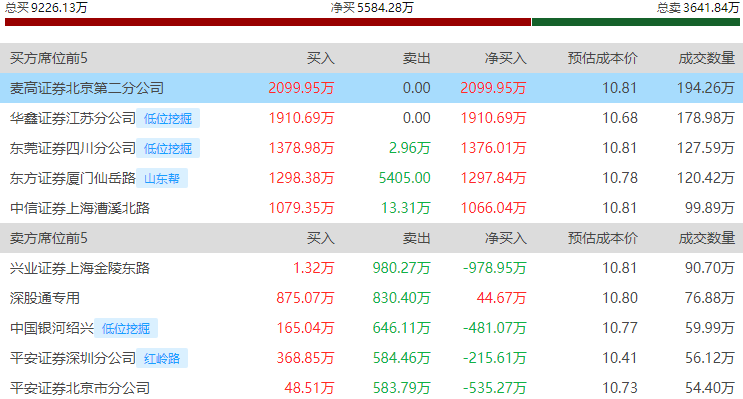Click the 总买 9226.13万 label

[x=46, y=7]
